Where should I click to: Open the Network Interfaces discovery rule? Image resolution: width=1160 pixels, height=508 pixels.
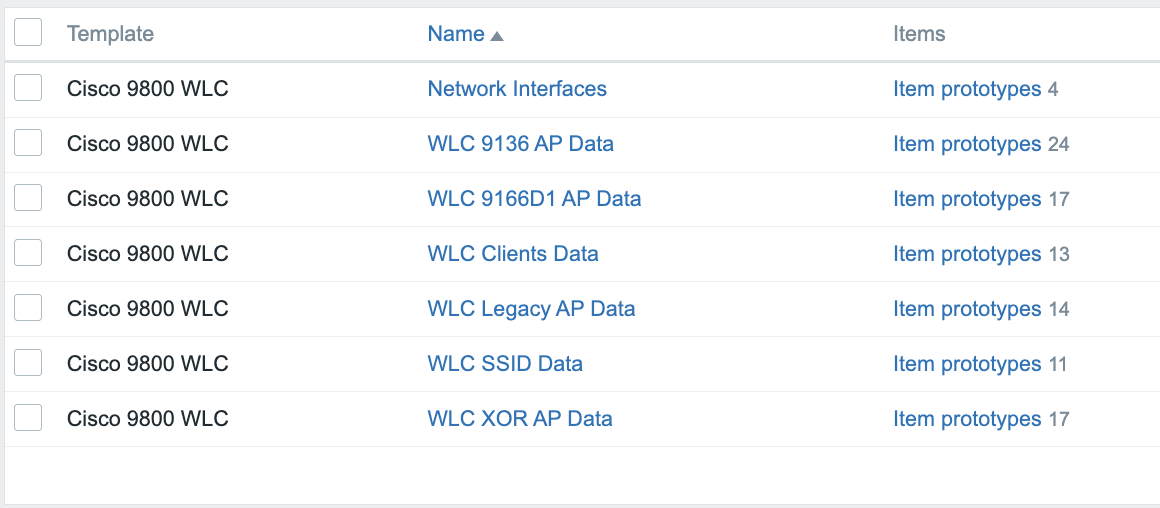[517, 89]
